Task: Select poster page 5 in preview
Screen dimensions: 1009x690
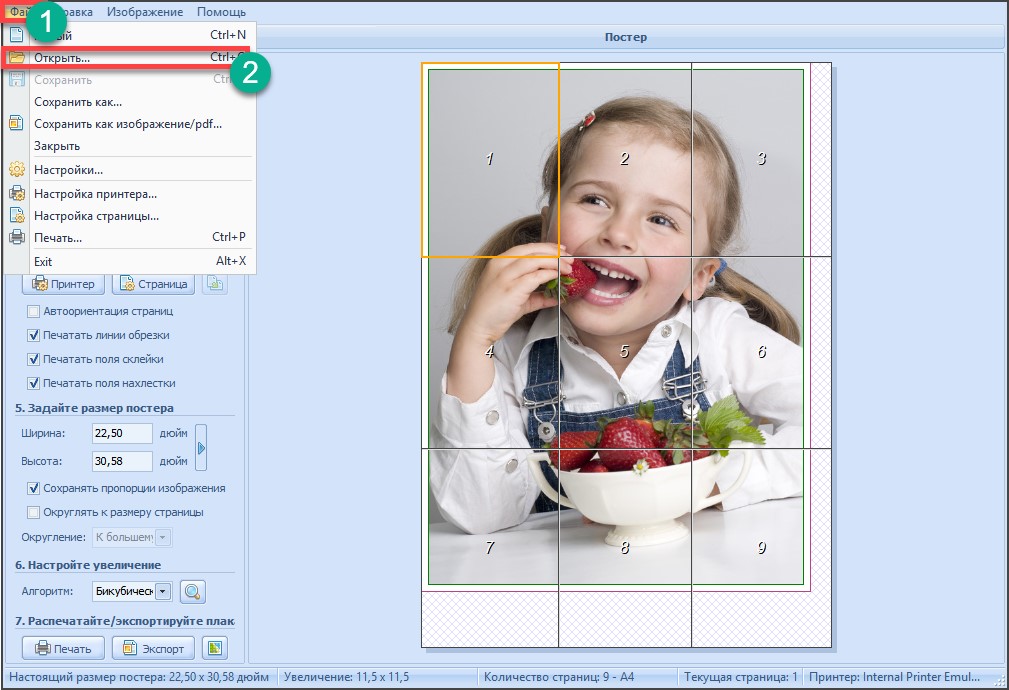Action: click(x=624, y=352)
